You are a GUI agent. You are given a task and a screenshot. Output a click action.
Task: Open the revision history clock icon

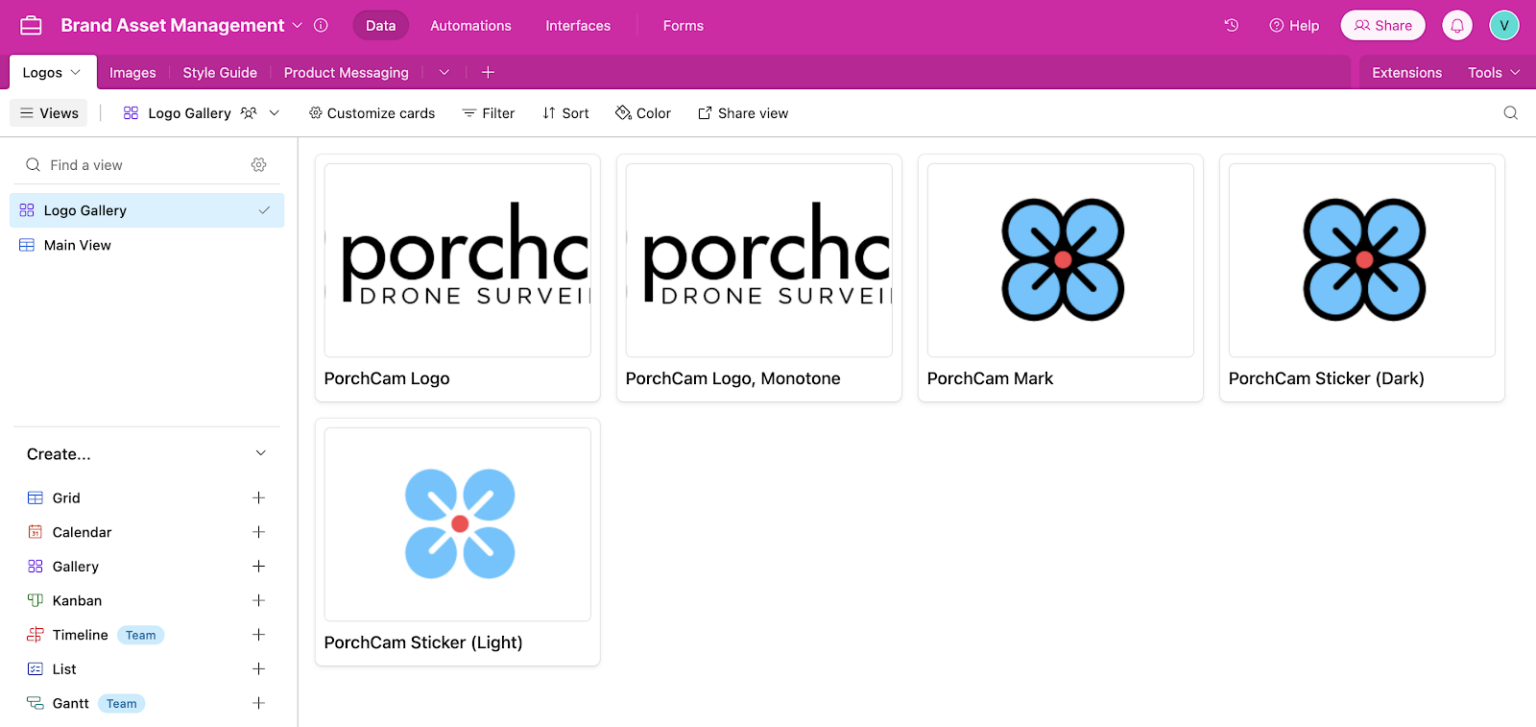click(1231, 25)
